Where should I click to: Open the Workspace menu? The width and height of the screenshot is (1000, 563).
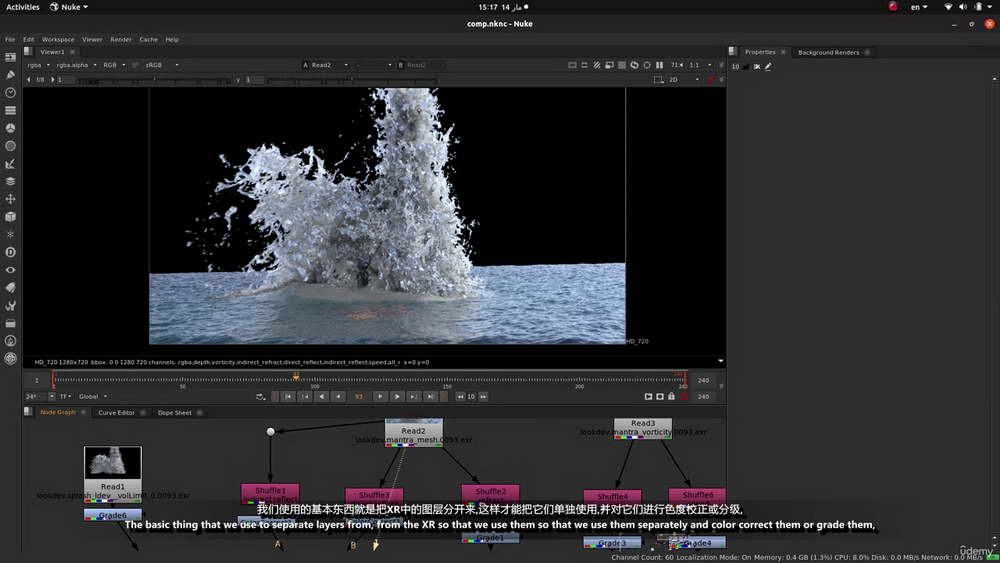pos(58,40)
